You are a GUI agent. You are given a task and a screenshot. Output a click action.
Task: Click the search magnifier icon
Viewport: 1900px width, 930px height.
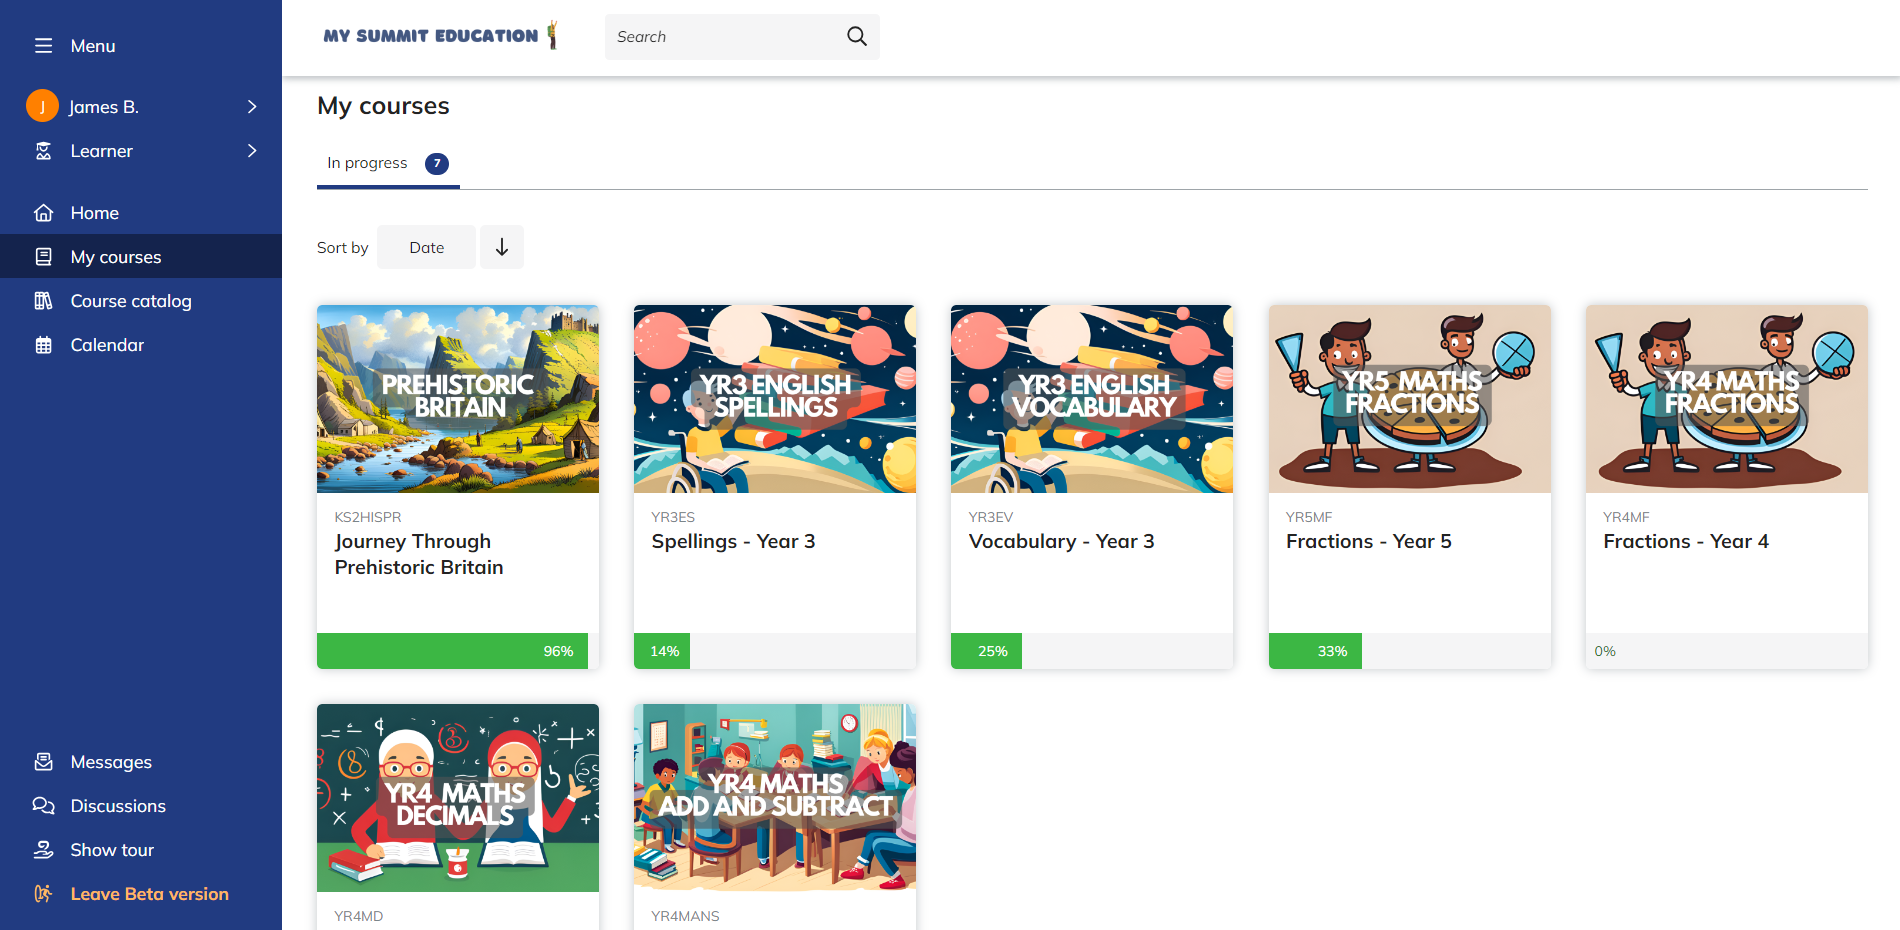click(x=857, y=37)
